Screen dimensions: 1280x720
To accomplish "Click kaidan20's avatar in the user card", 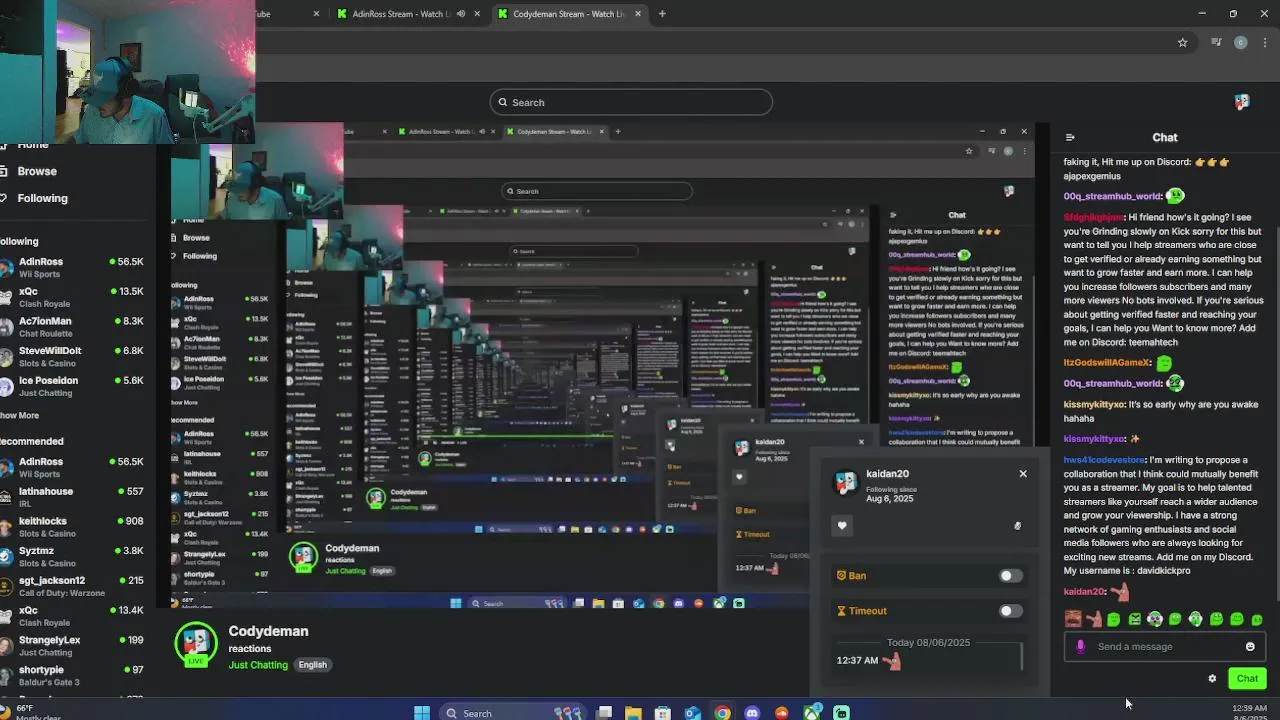I will coord(846,483).
